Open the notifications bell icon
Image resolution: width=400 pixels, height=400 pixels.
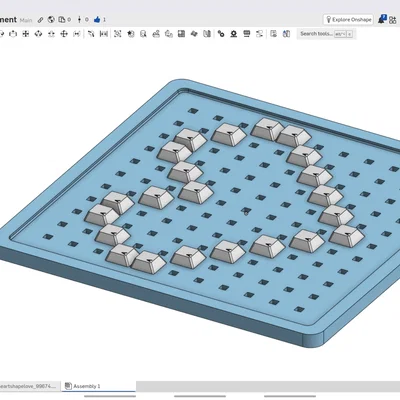click(382, 19)
